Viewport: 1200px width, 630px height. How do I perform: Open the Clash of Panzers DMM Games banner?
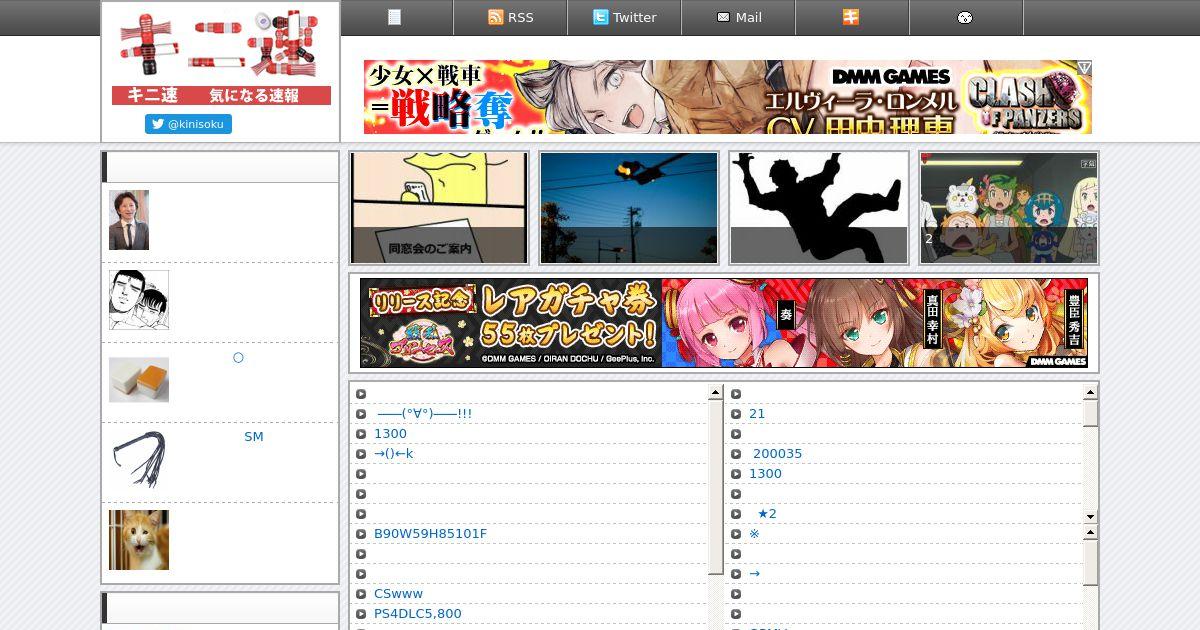point(728,97)
